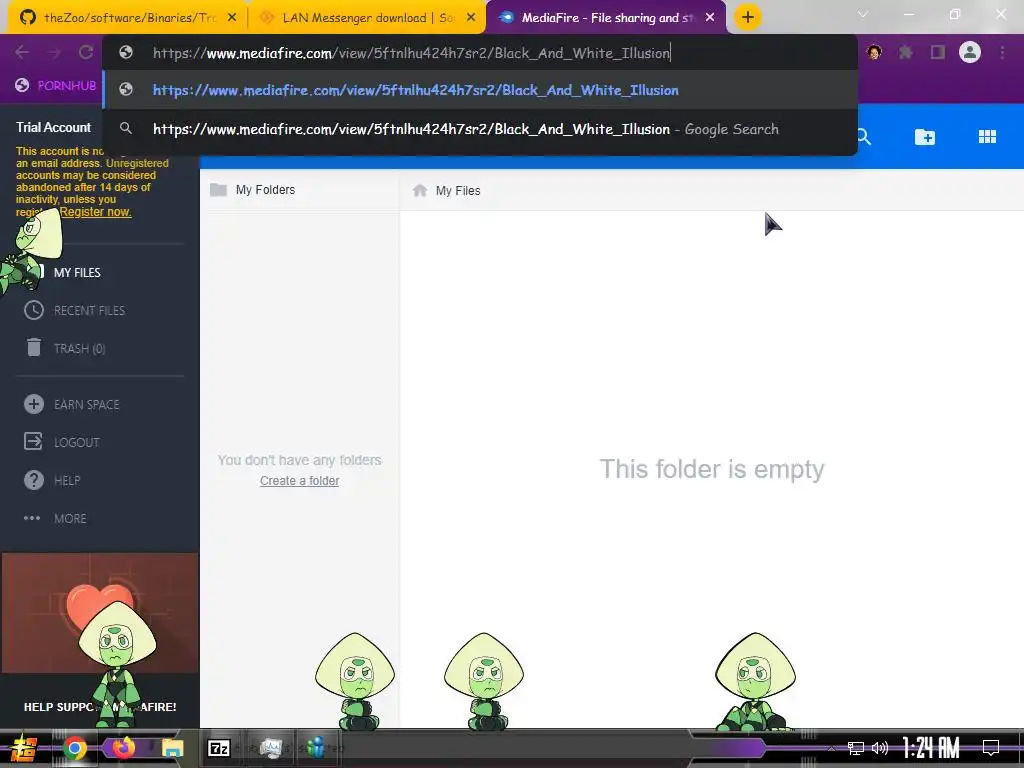Switch to grid view icon
Viewport: 1024px width, 768px height.
pos(987,136)
